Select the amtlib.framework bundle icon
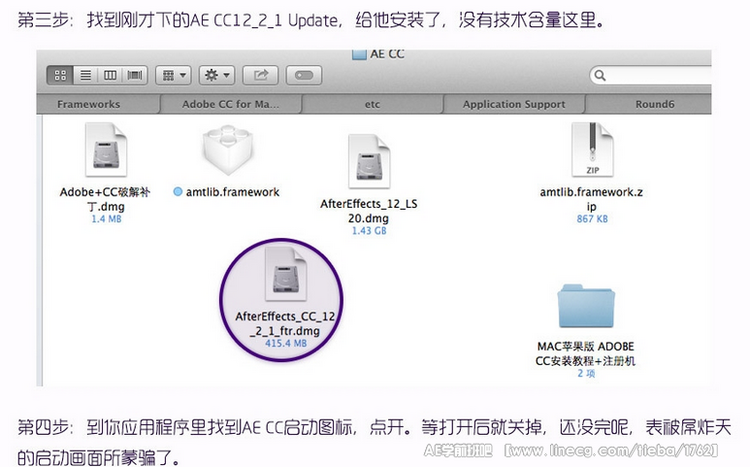The width and height of the screenshot is (750, 467). tap(227, 150)
